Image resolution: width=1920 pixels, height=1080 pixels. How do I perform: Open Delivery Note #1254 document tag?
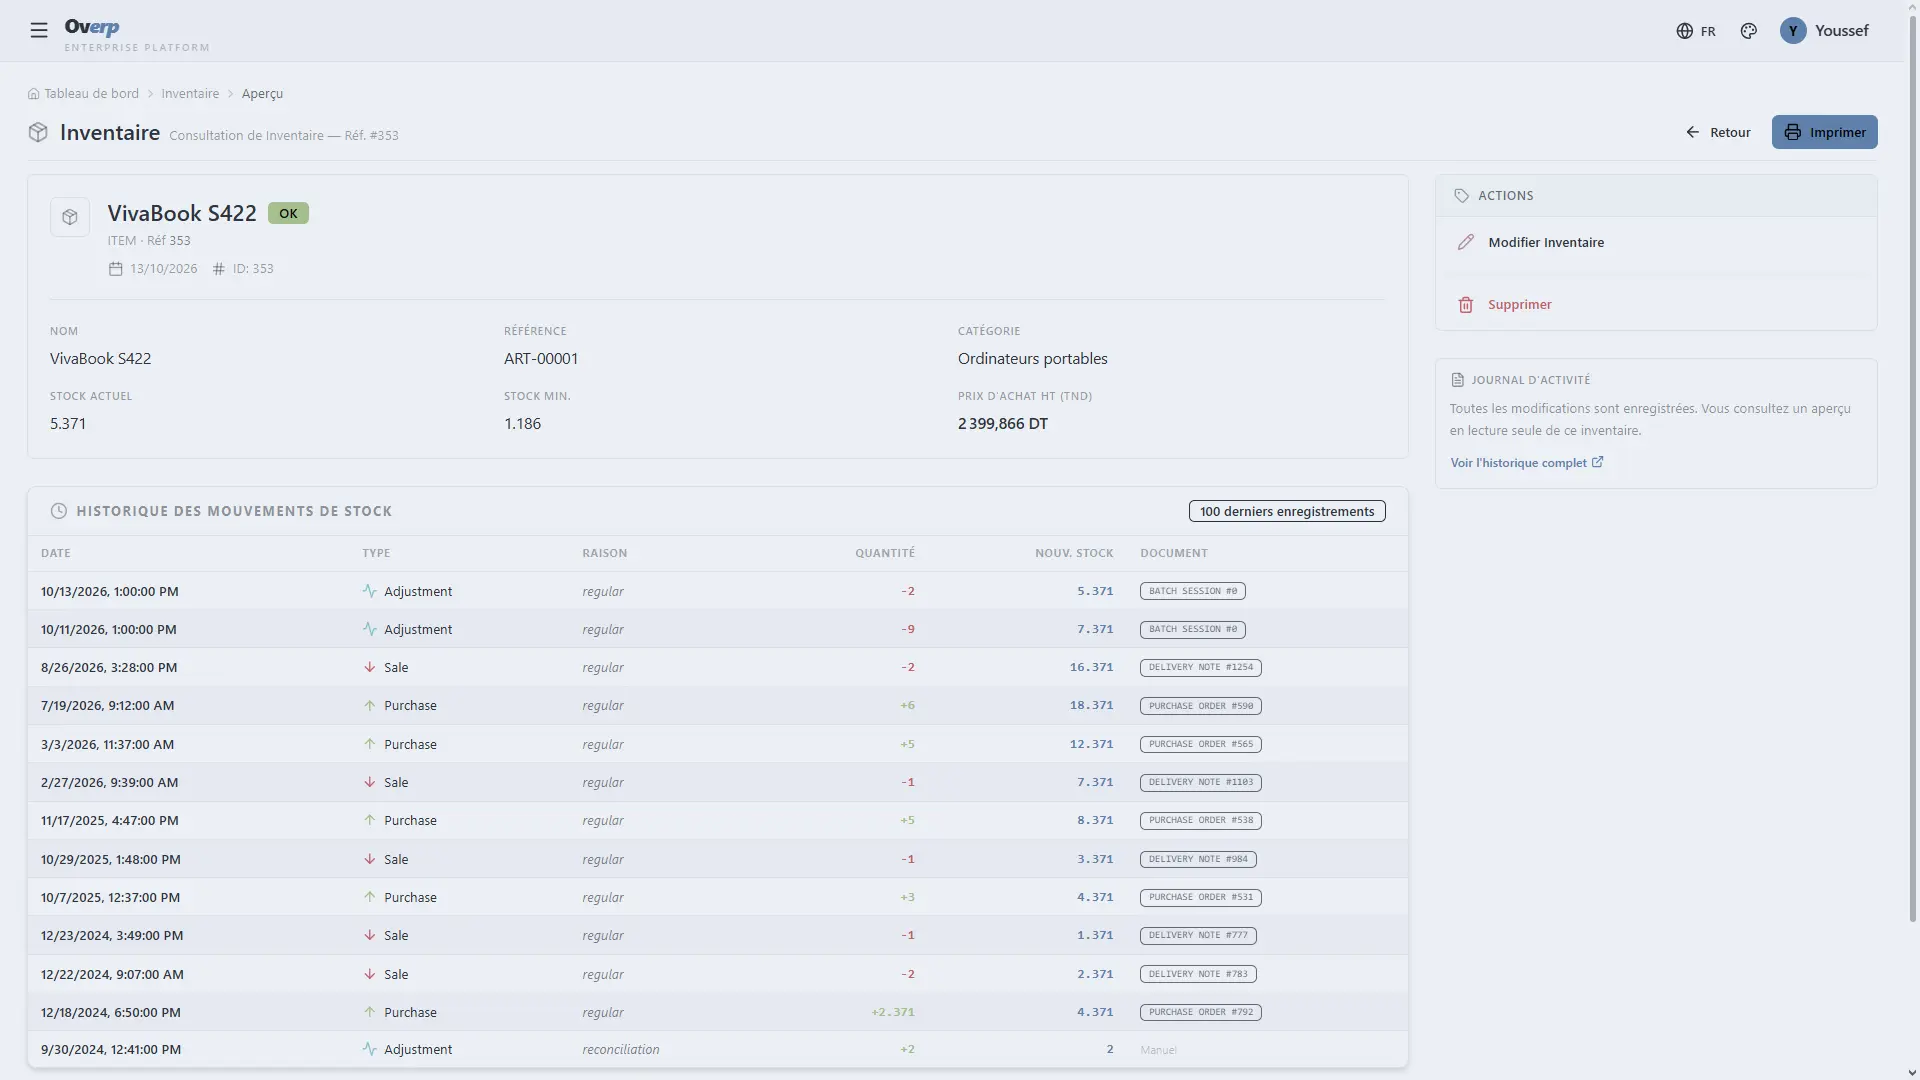(x=1200, y=667)
